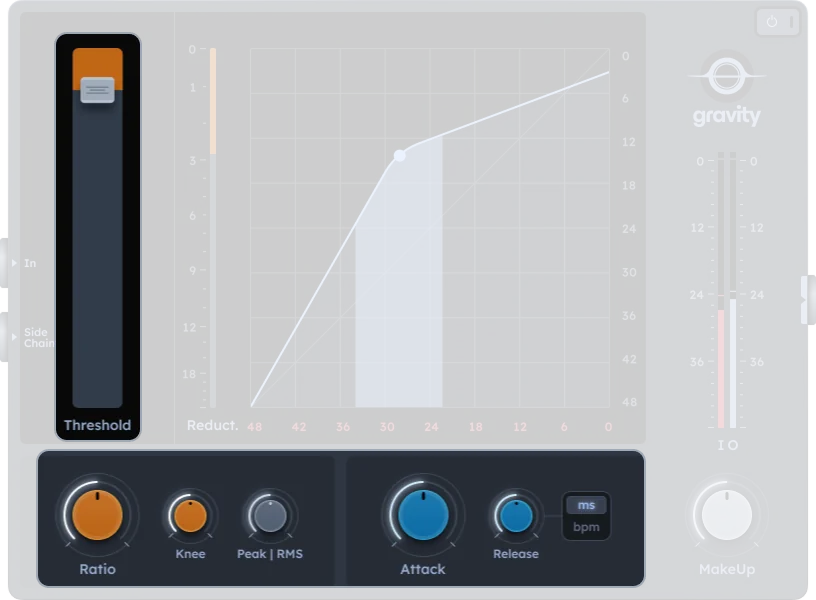
Task: Click the Attack knob
Action: click(x=422, y=514)
